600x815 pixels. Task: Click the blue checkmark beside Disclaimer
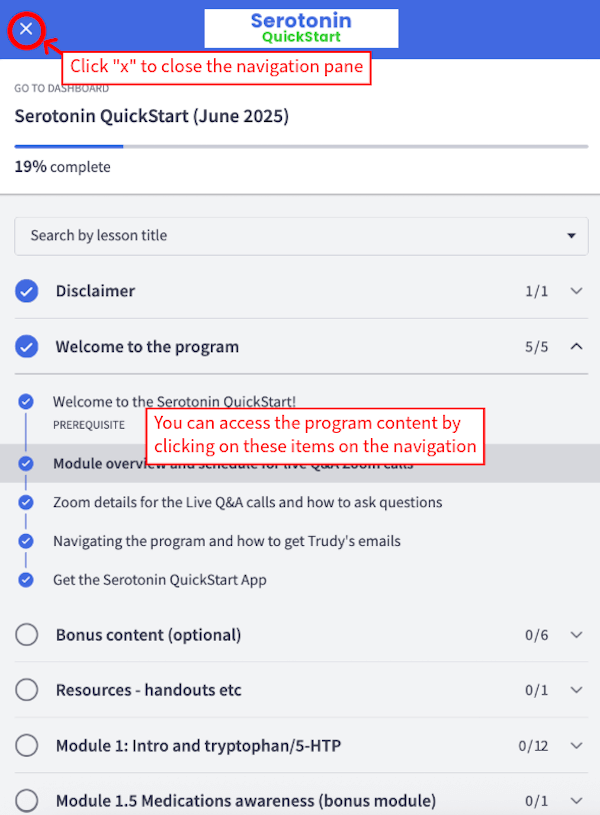click(x=27, y=291)
